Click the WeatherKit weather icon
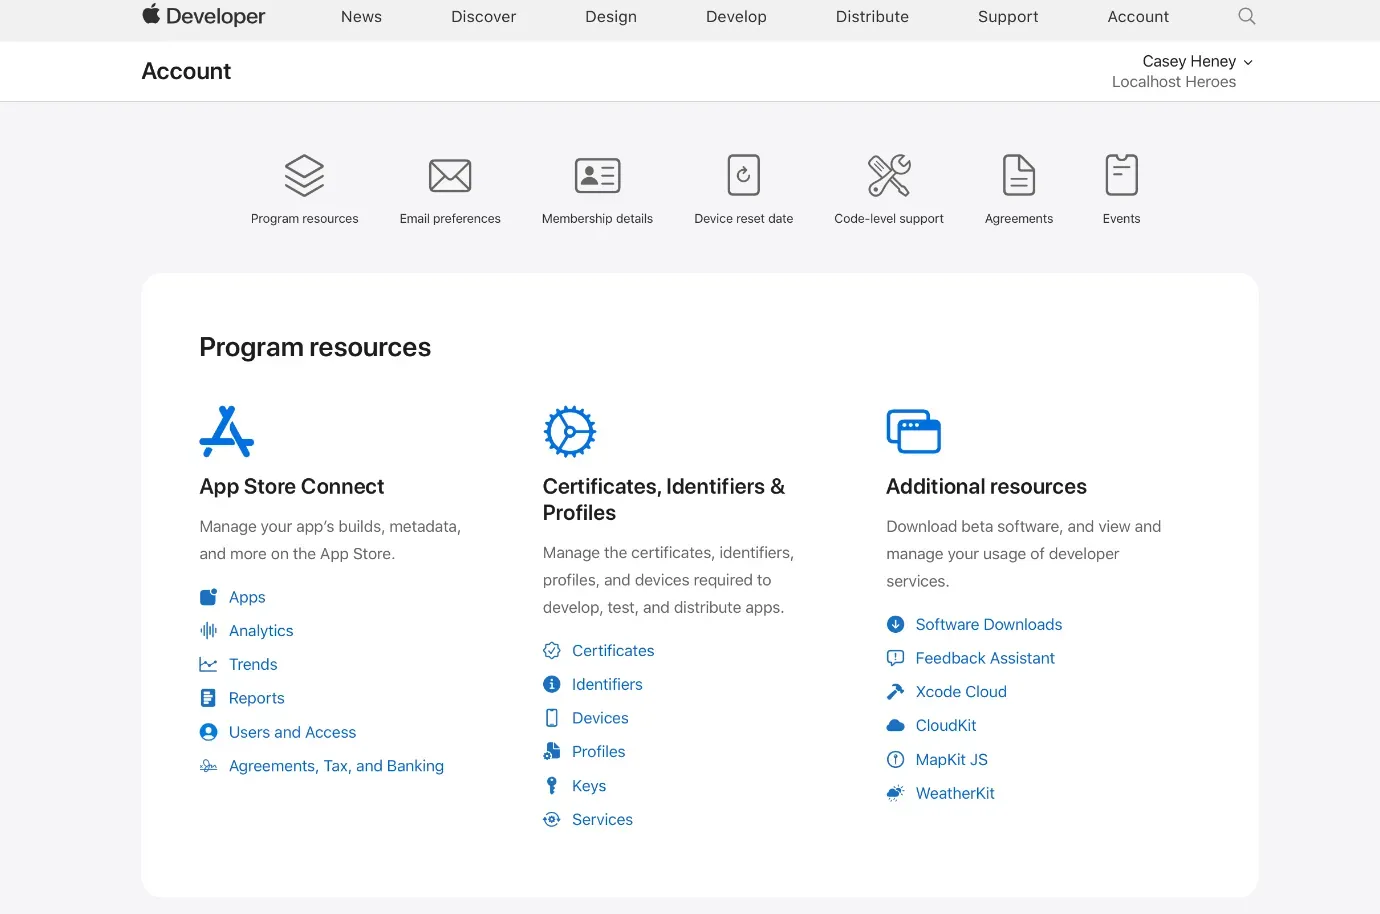This screenshot has height=914, width=1380. [x=895, y=793]
